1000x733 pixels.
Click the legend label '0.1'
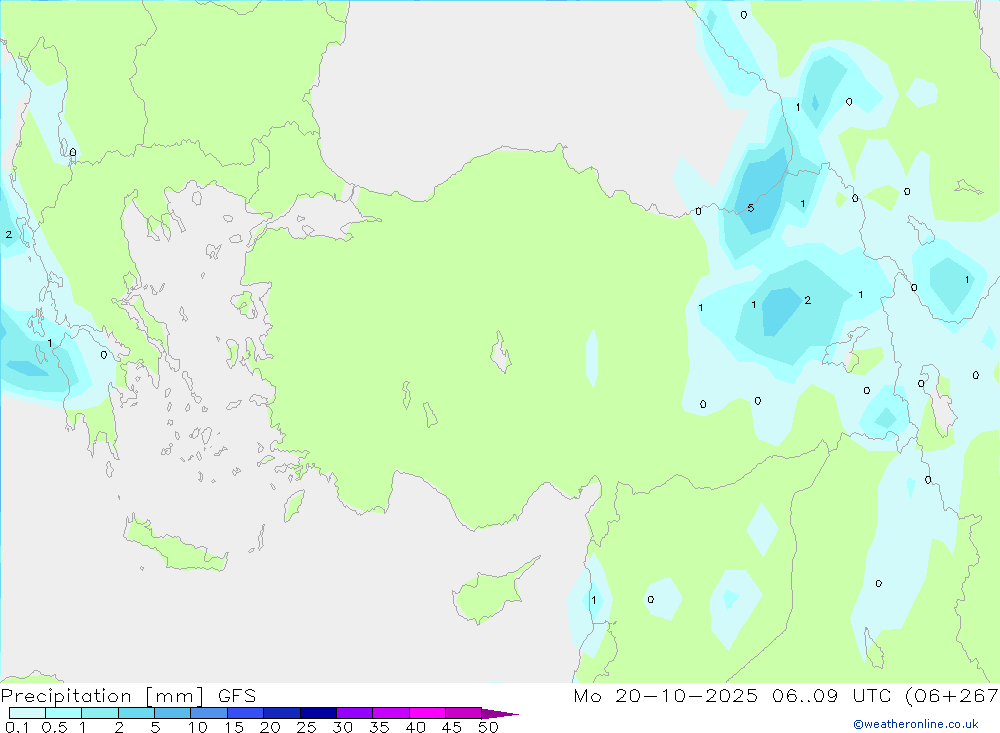point(17,727)
